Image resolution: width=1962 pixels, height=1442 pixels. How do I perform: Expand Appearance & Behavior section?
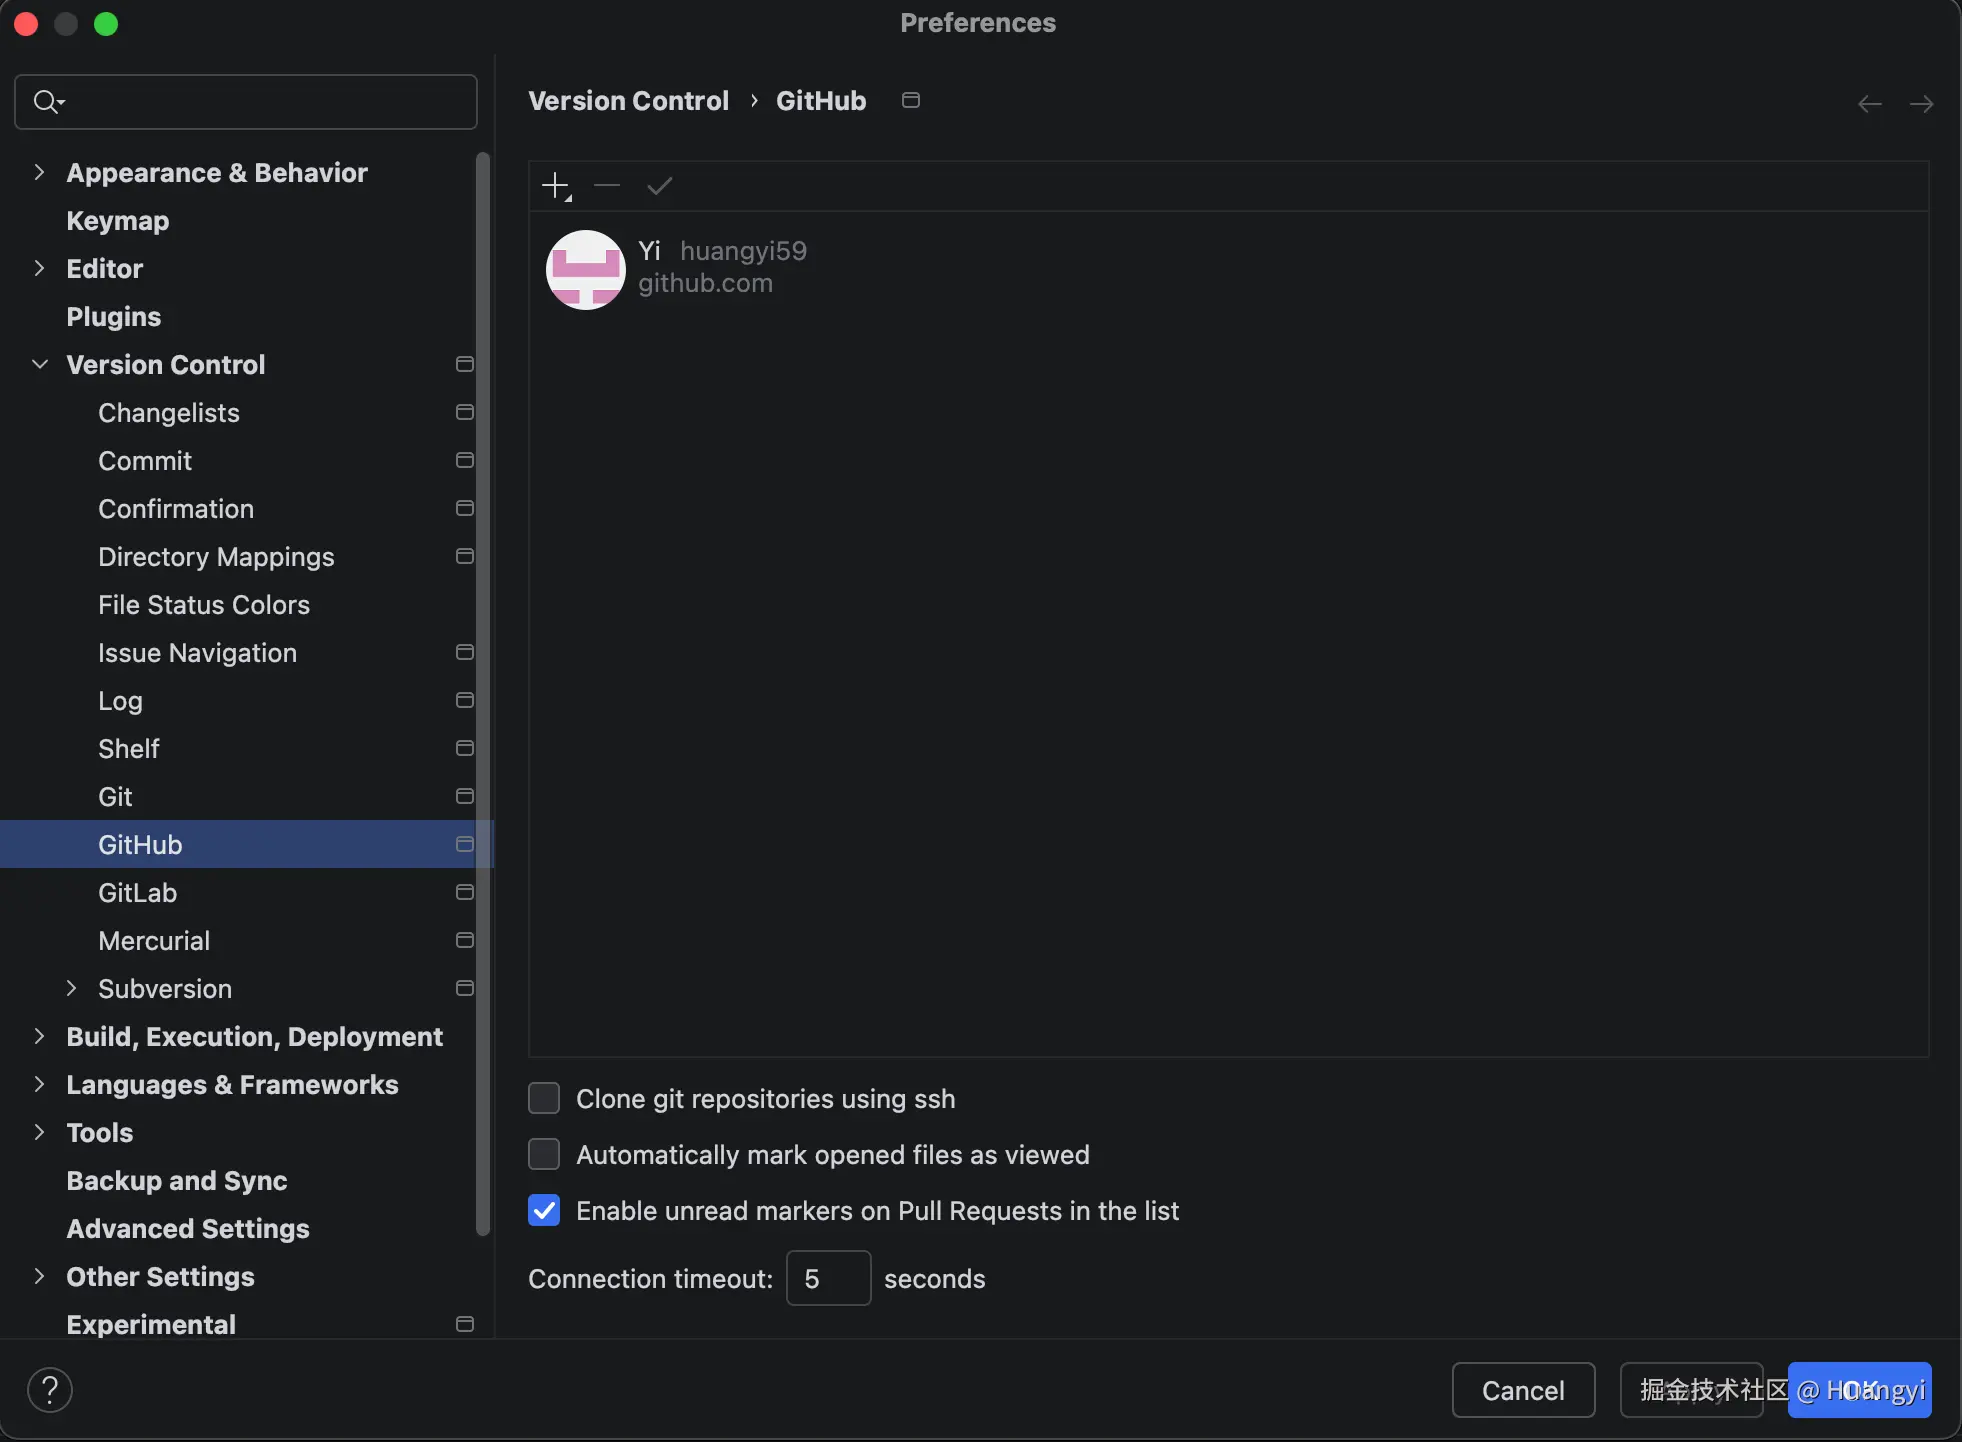point(39,172)
